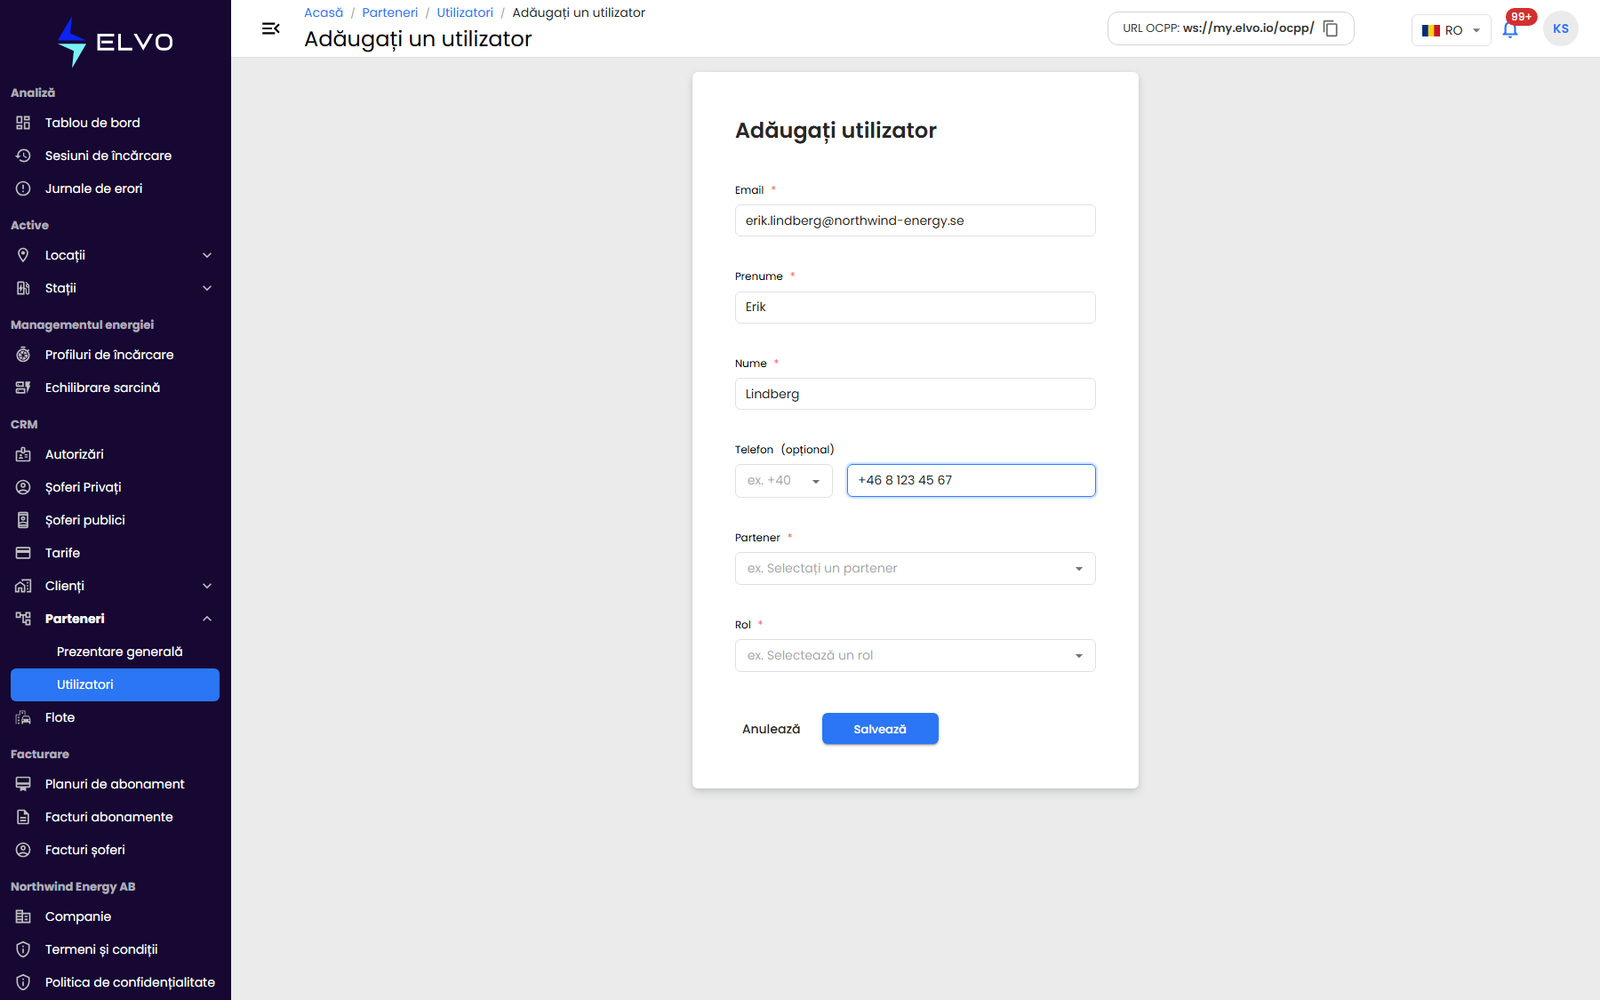Click the Flote icon
Screen dimensions: 1600x1000
[23, 718]
